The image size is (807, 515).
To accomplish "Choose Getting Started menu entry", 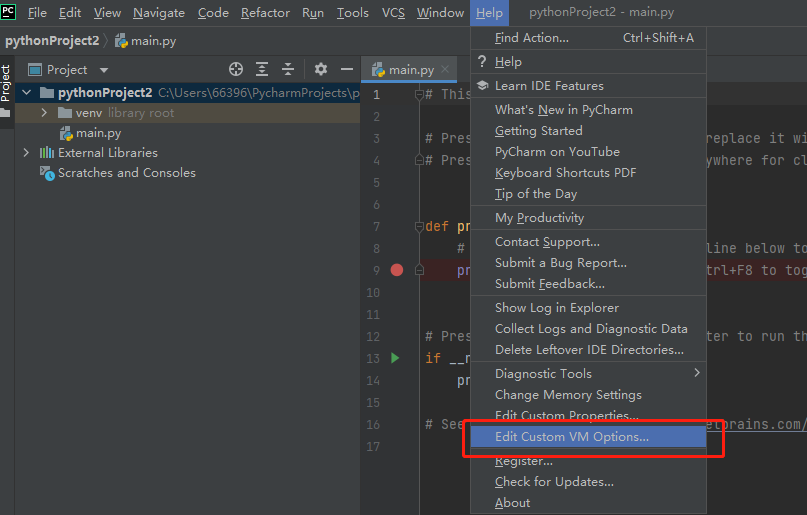I will [588, 131].
